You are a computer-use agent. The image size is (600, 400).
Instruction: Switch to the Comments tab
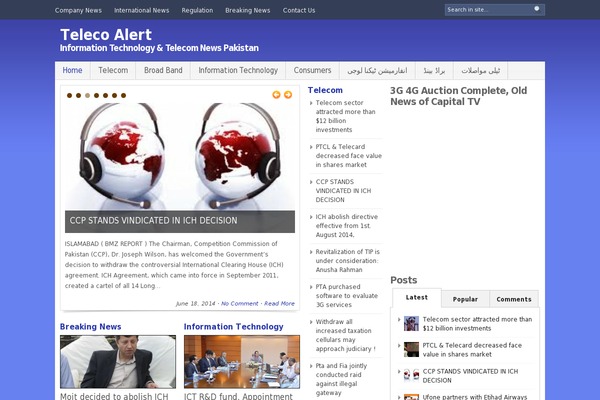click(x=514, y=299)
